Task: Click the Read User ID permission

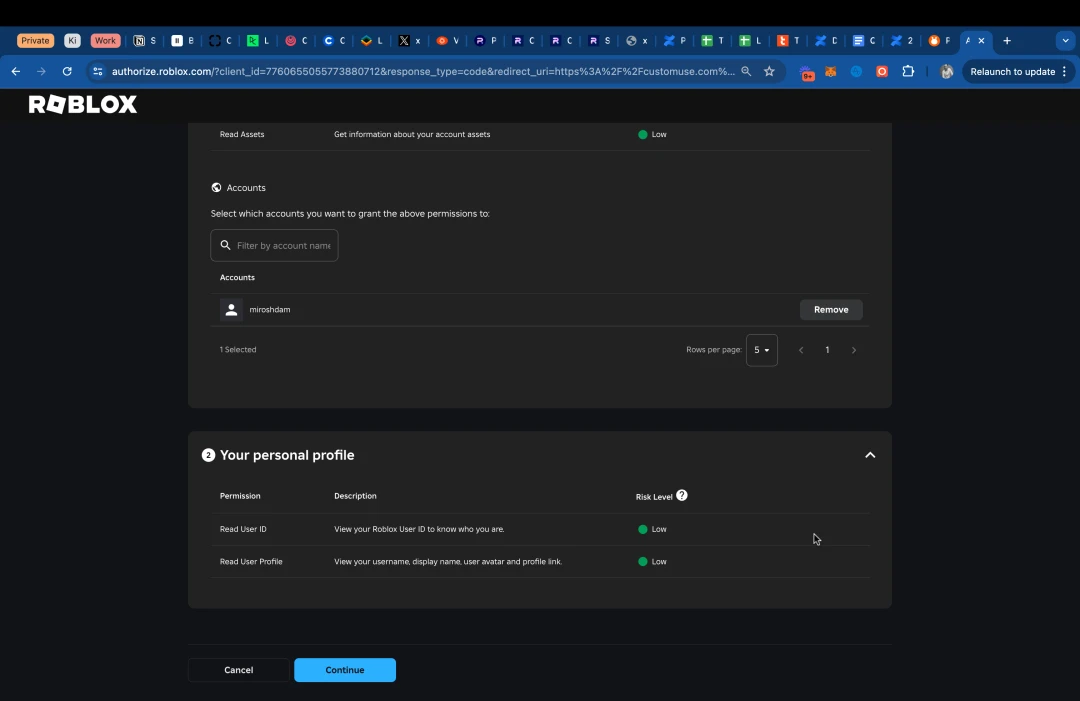Action: point(243,530)
